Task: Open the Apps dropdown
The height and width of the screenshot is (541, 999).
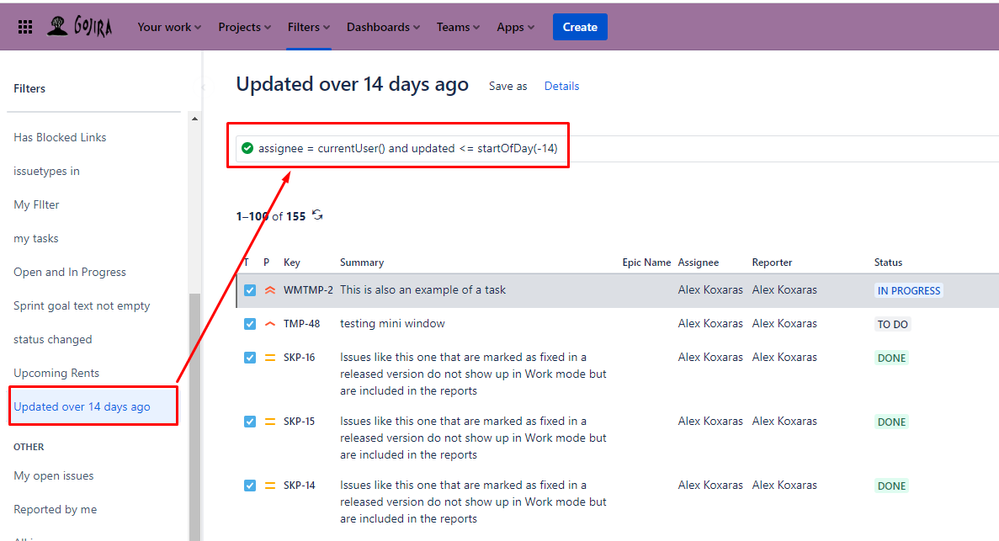Action: point(515,27)
